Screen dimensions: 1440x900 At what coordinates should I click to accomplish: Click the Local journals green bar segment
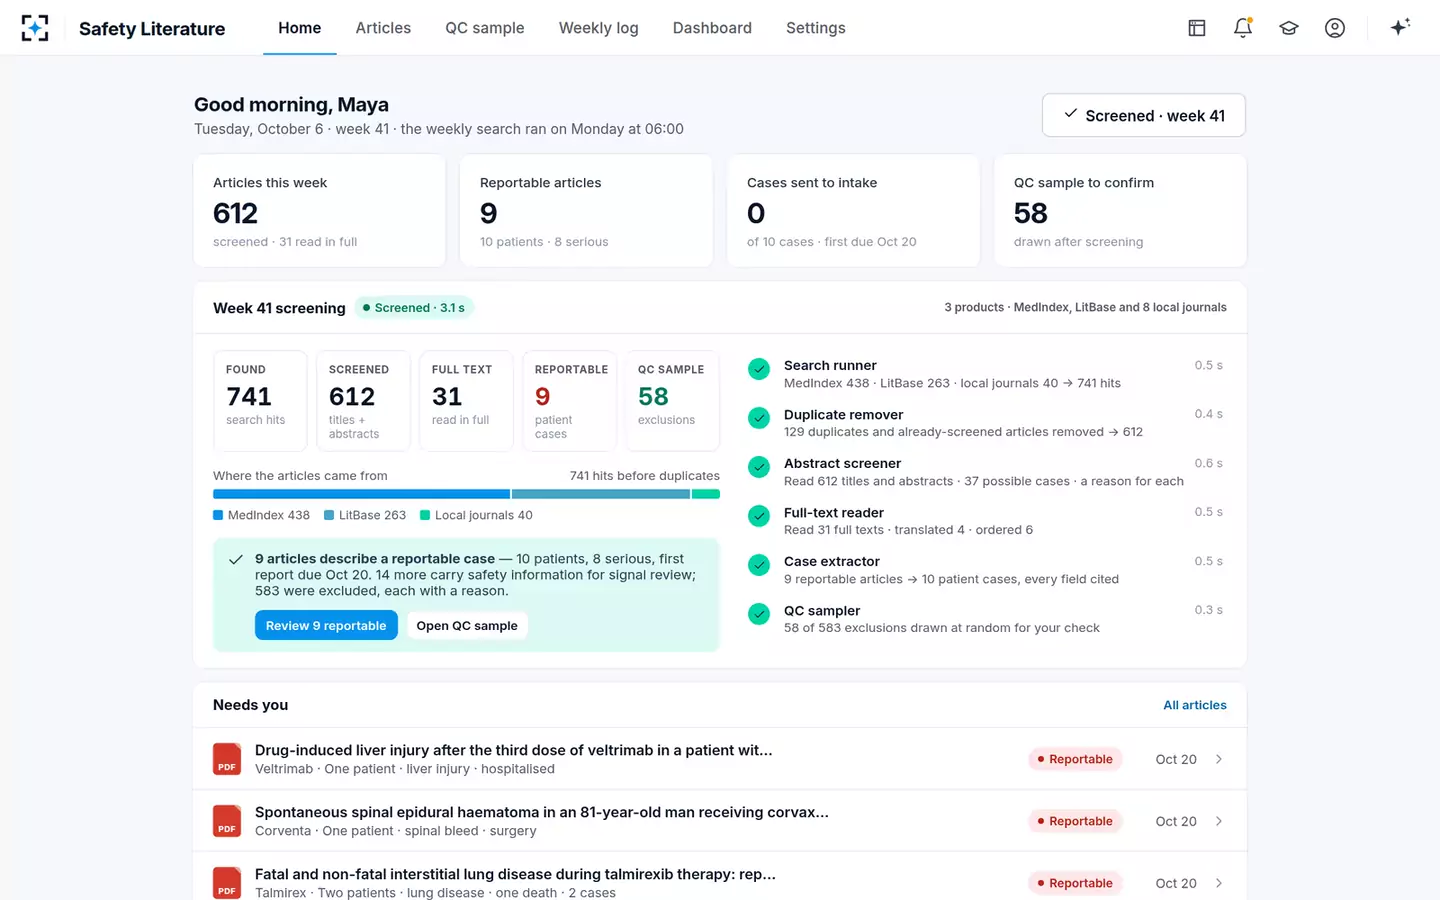(706, 494)
